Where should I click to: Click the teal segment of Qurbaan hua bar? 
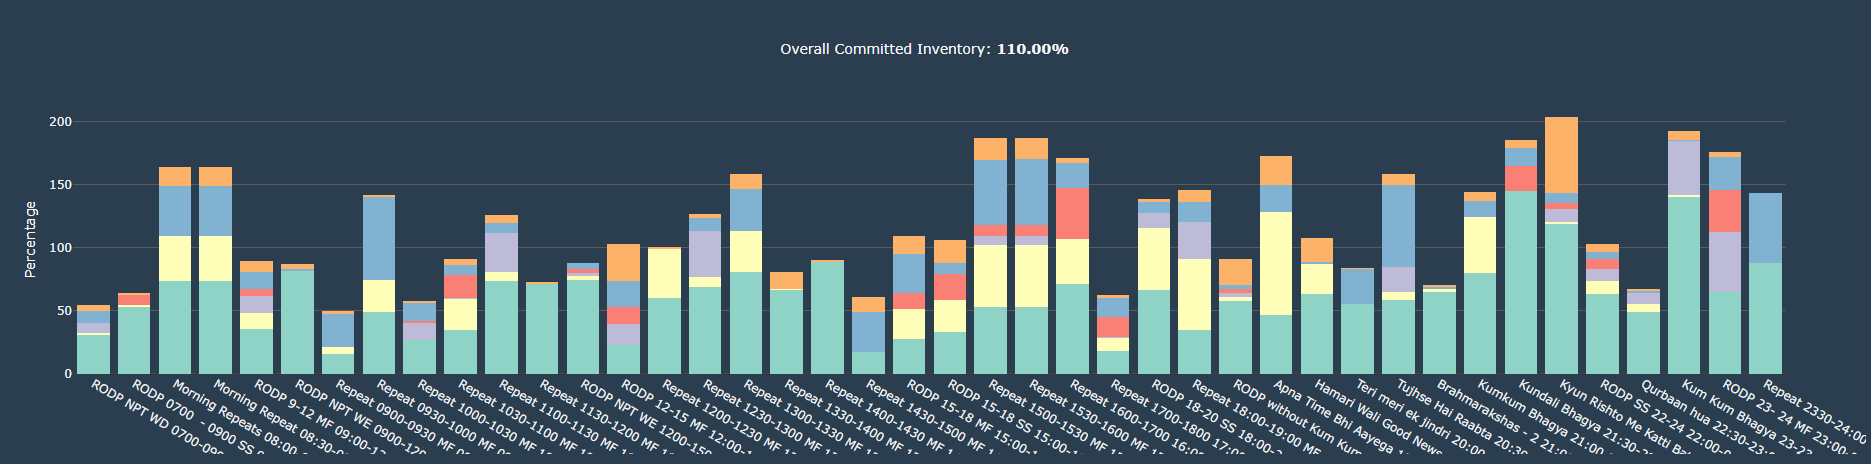(1643, 342)
